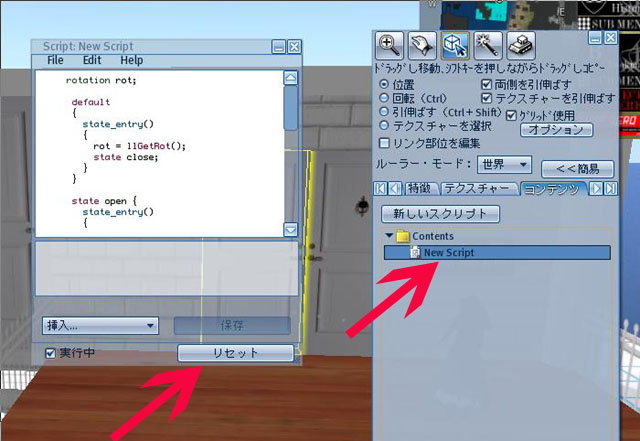Viewport: 640px width, 441px height.
Task: Toggle the 両側を引伸ばす checkbox
Action: tap(486, 84)
